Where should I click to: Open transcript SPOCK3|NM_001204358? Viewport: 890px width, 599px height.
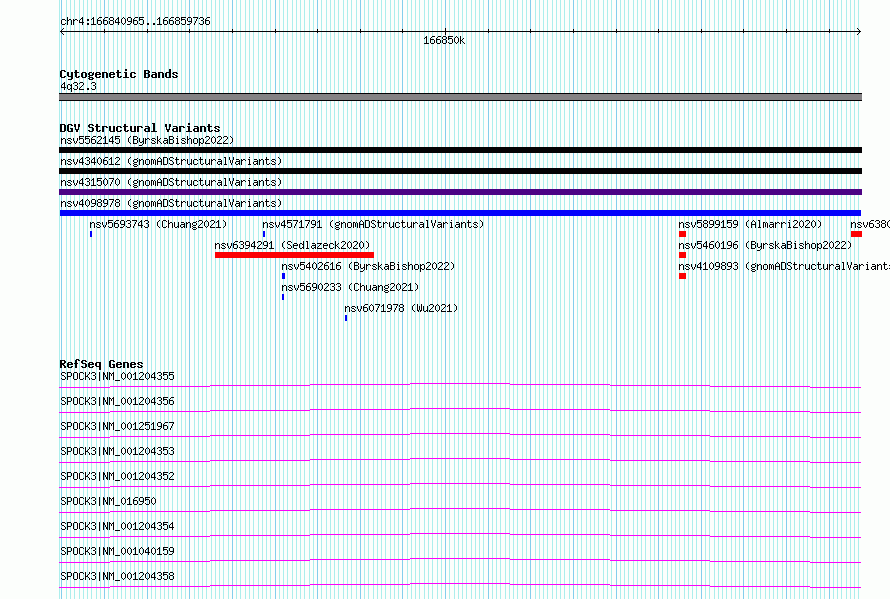(x=117, y=576)
